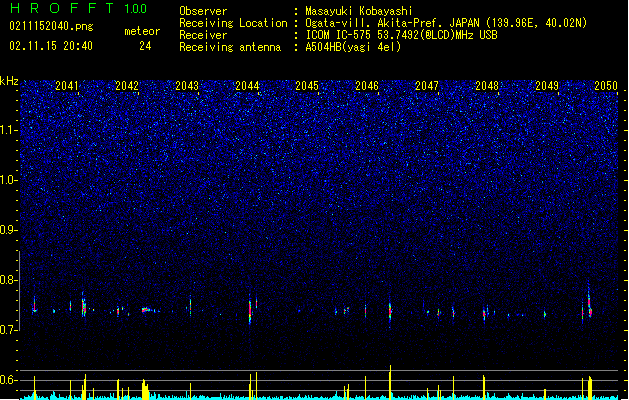The width and height of the screenshot is (629, 400).
Task: Click the antenna value A504HB(yagi 4el)
Action: [x=353, y=47]
